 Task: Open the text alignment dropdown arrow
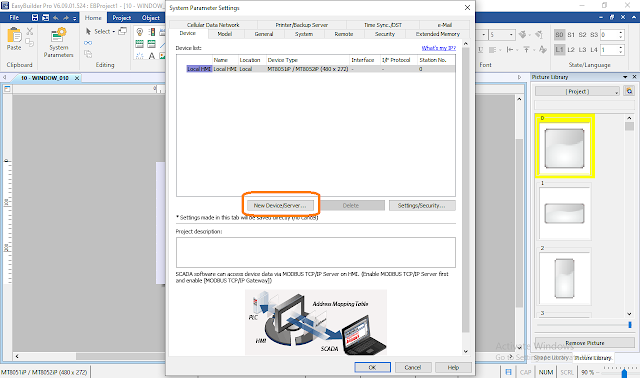pos(500,50)
